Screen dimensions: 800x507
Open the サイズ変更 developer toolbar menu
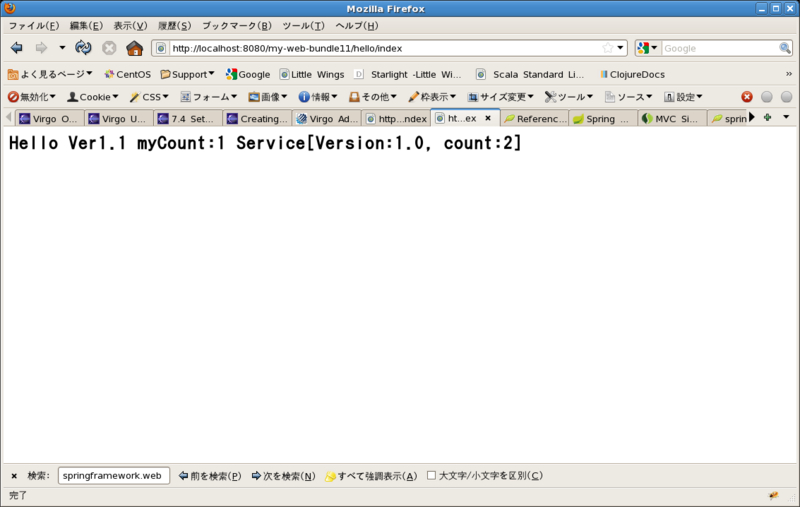coord(501,97)
